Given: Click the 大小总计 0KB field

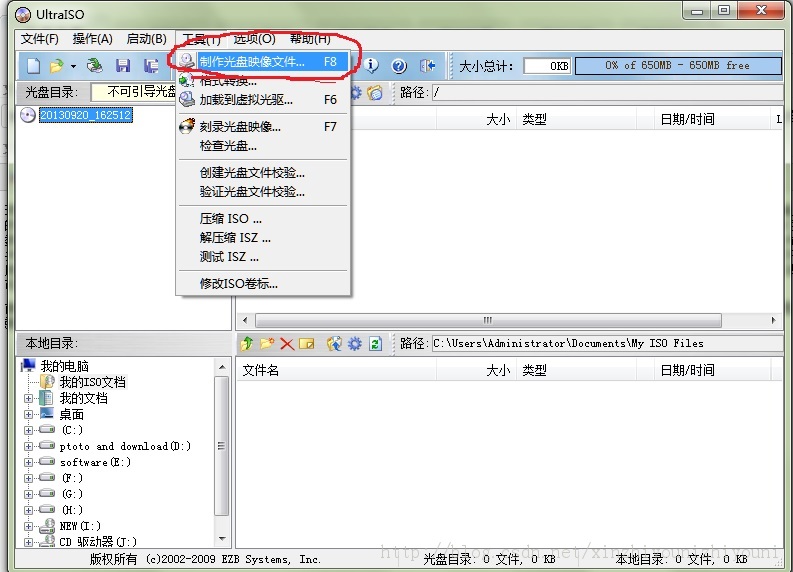Looking at the screenshot, I should click(547, 66).
